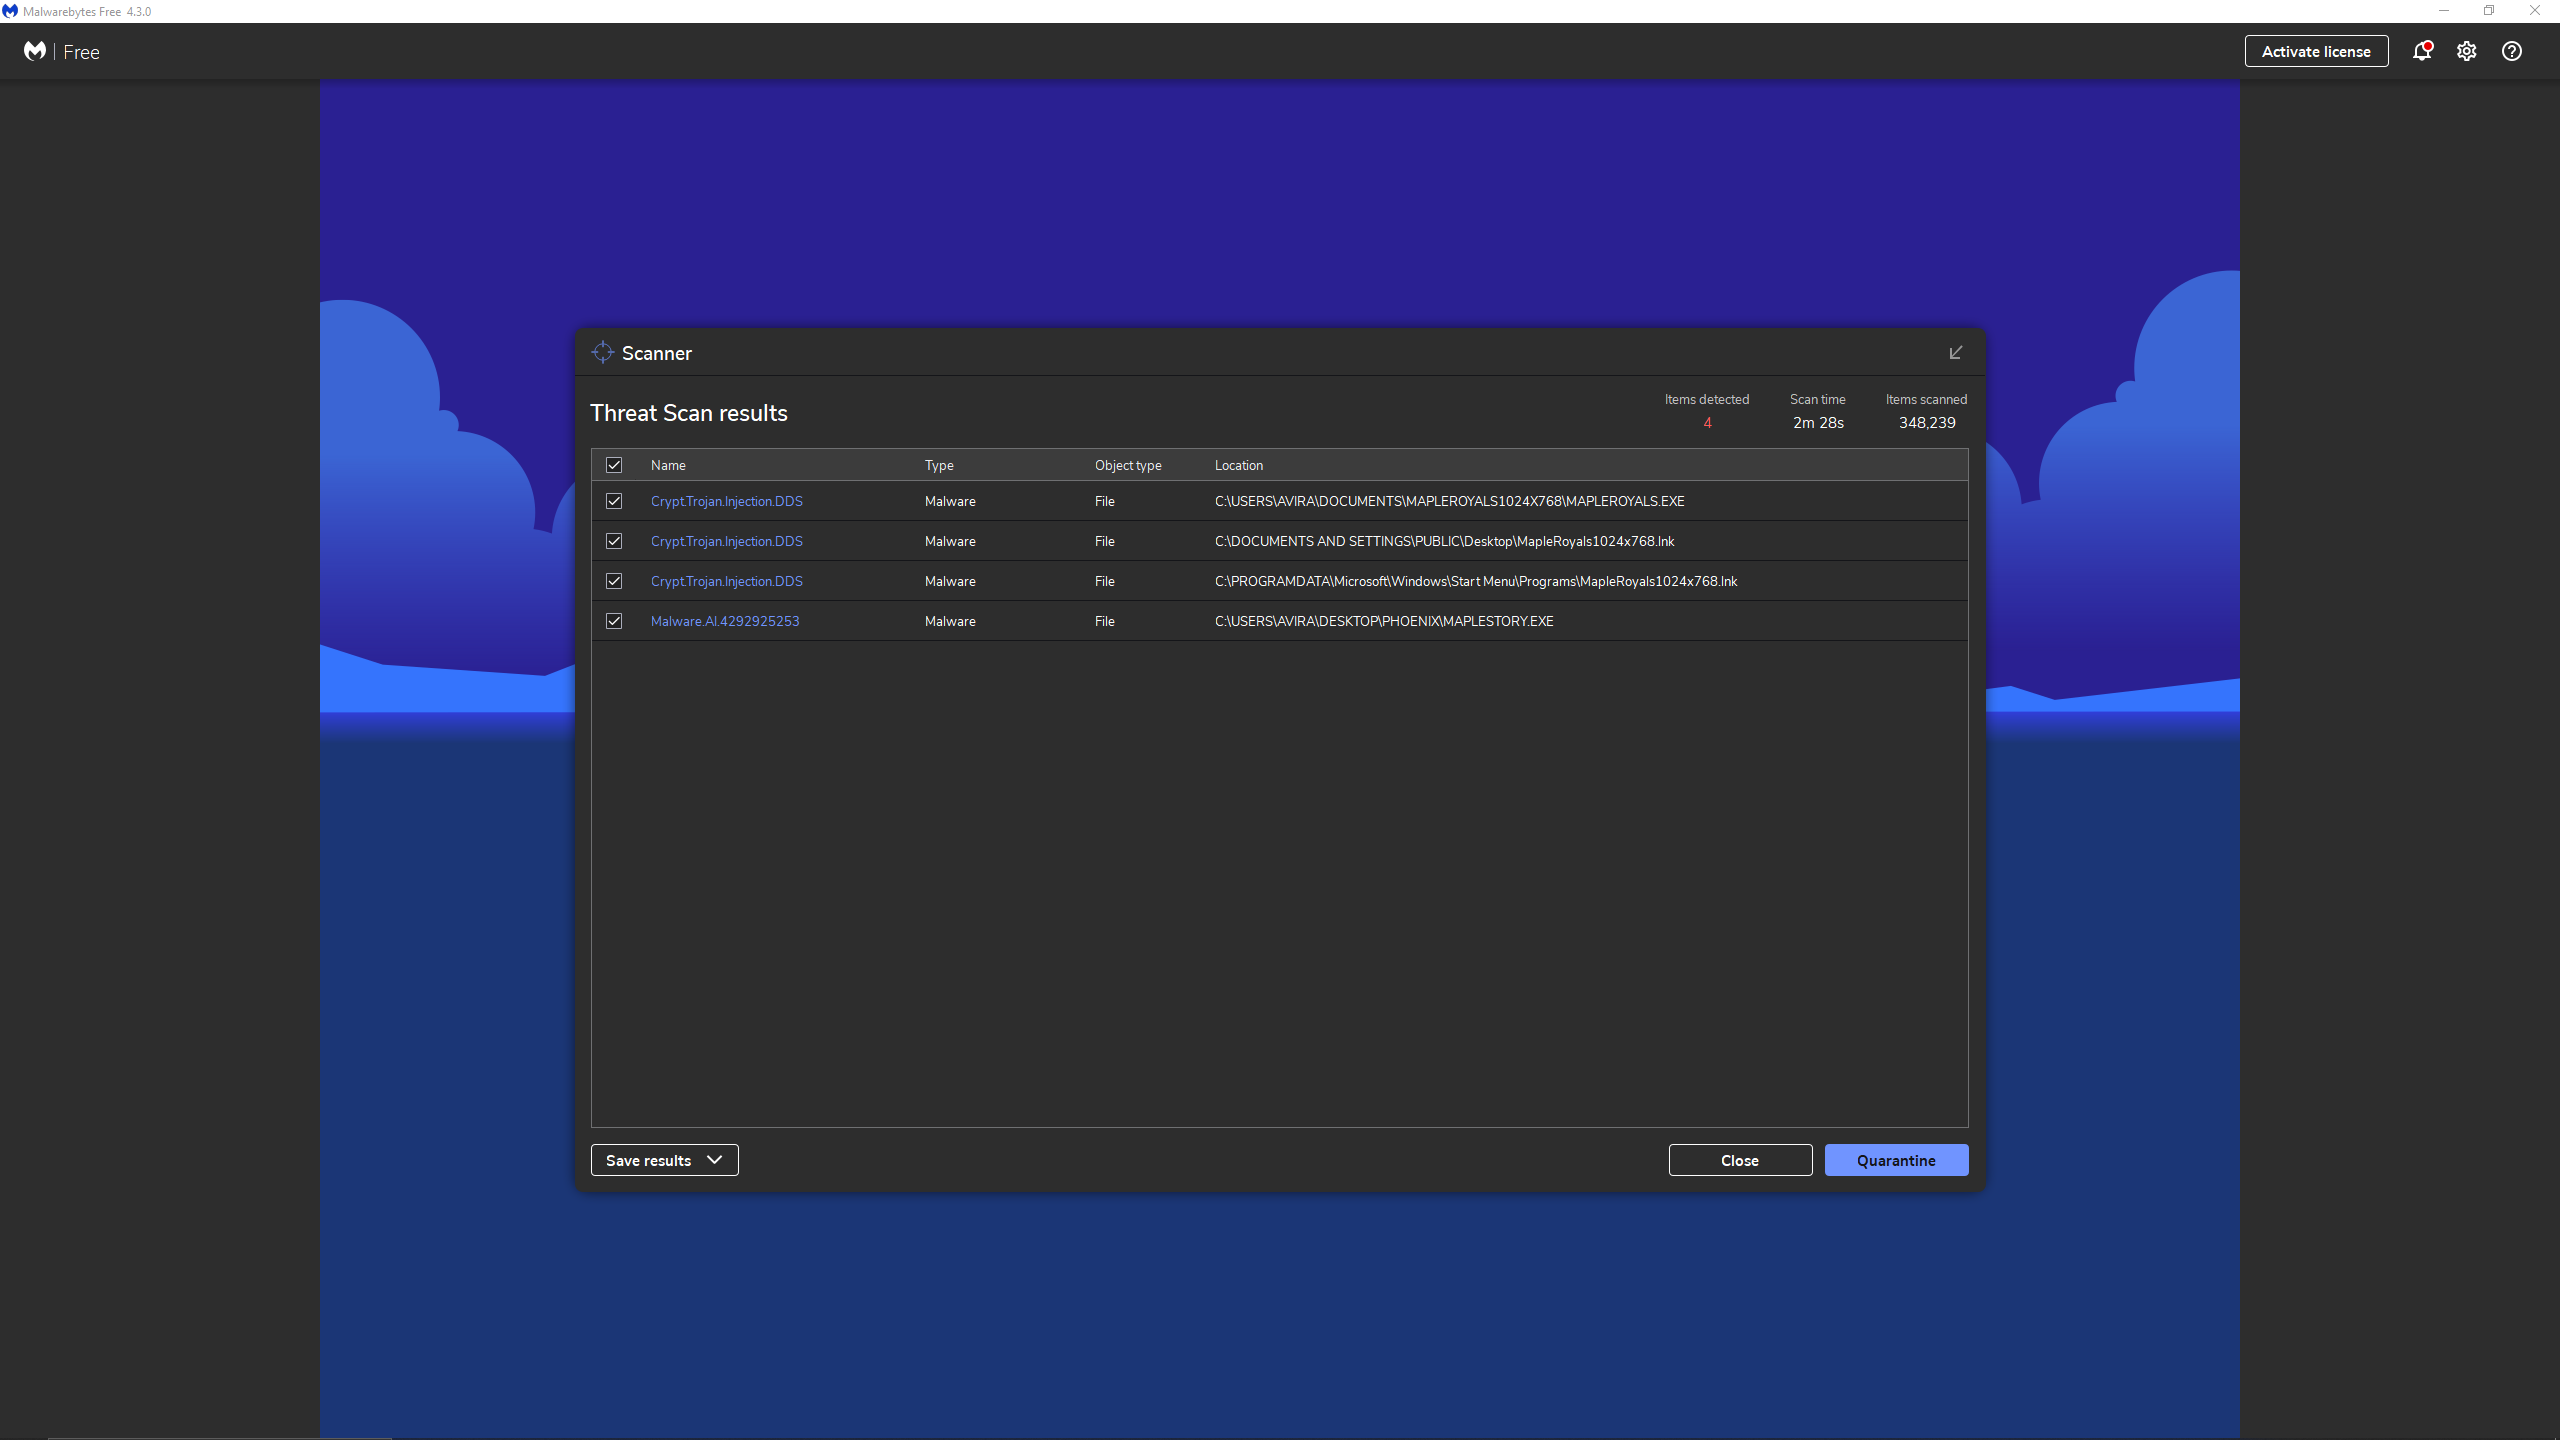Click the Quarantine button
Image resolution: width=2560 pixels, height=1440 pixels.
(x=1895, y=1160)
